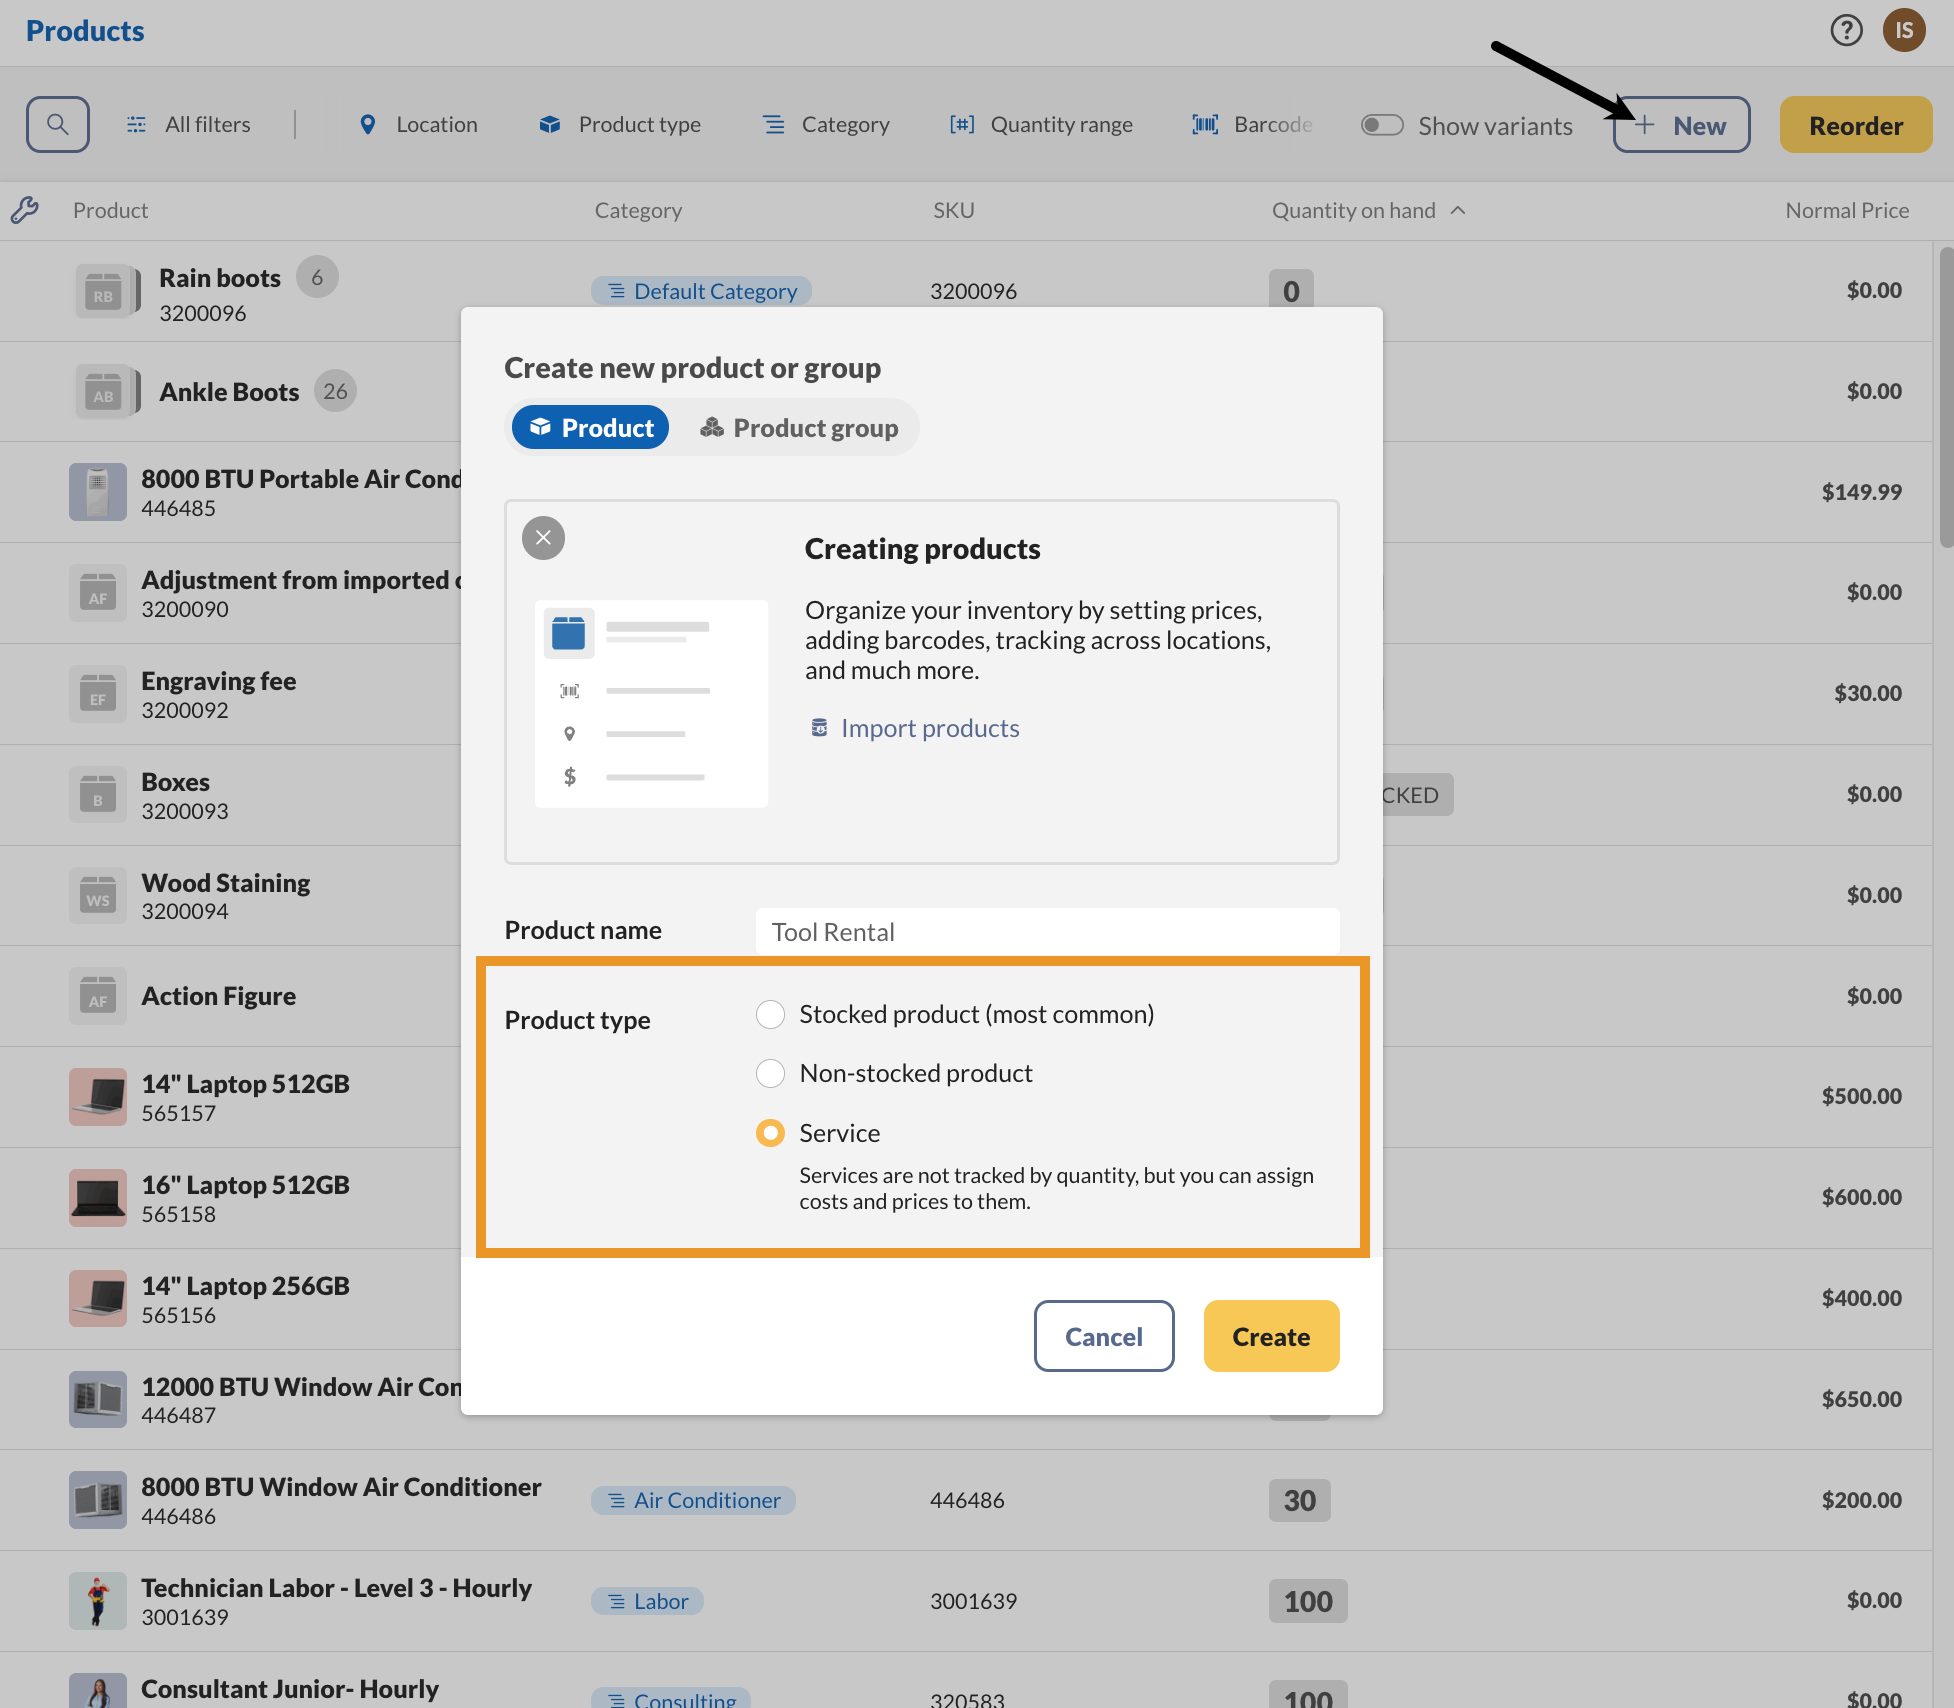Open the All filters panel
Screen dimensions: 1954x1708
190,124
